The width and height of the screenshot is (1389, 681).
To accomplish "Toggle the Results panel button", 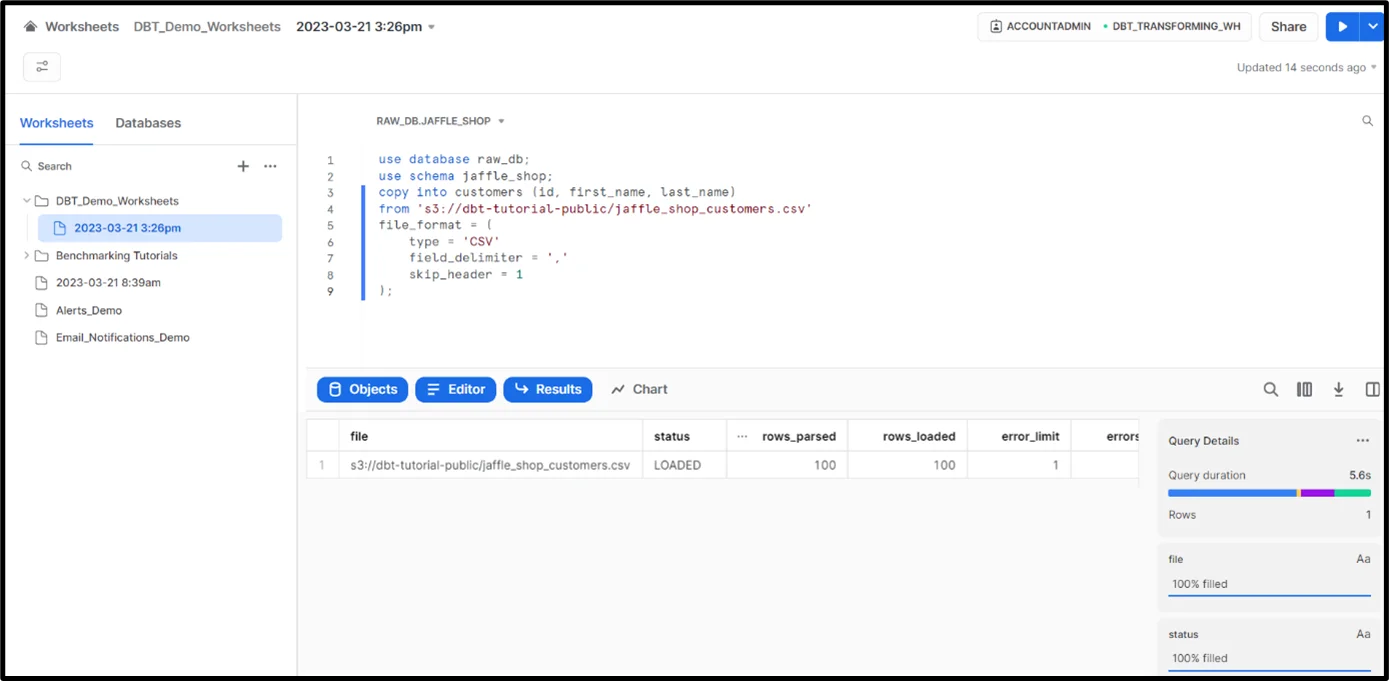I will [x=547, y=390].
